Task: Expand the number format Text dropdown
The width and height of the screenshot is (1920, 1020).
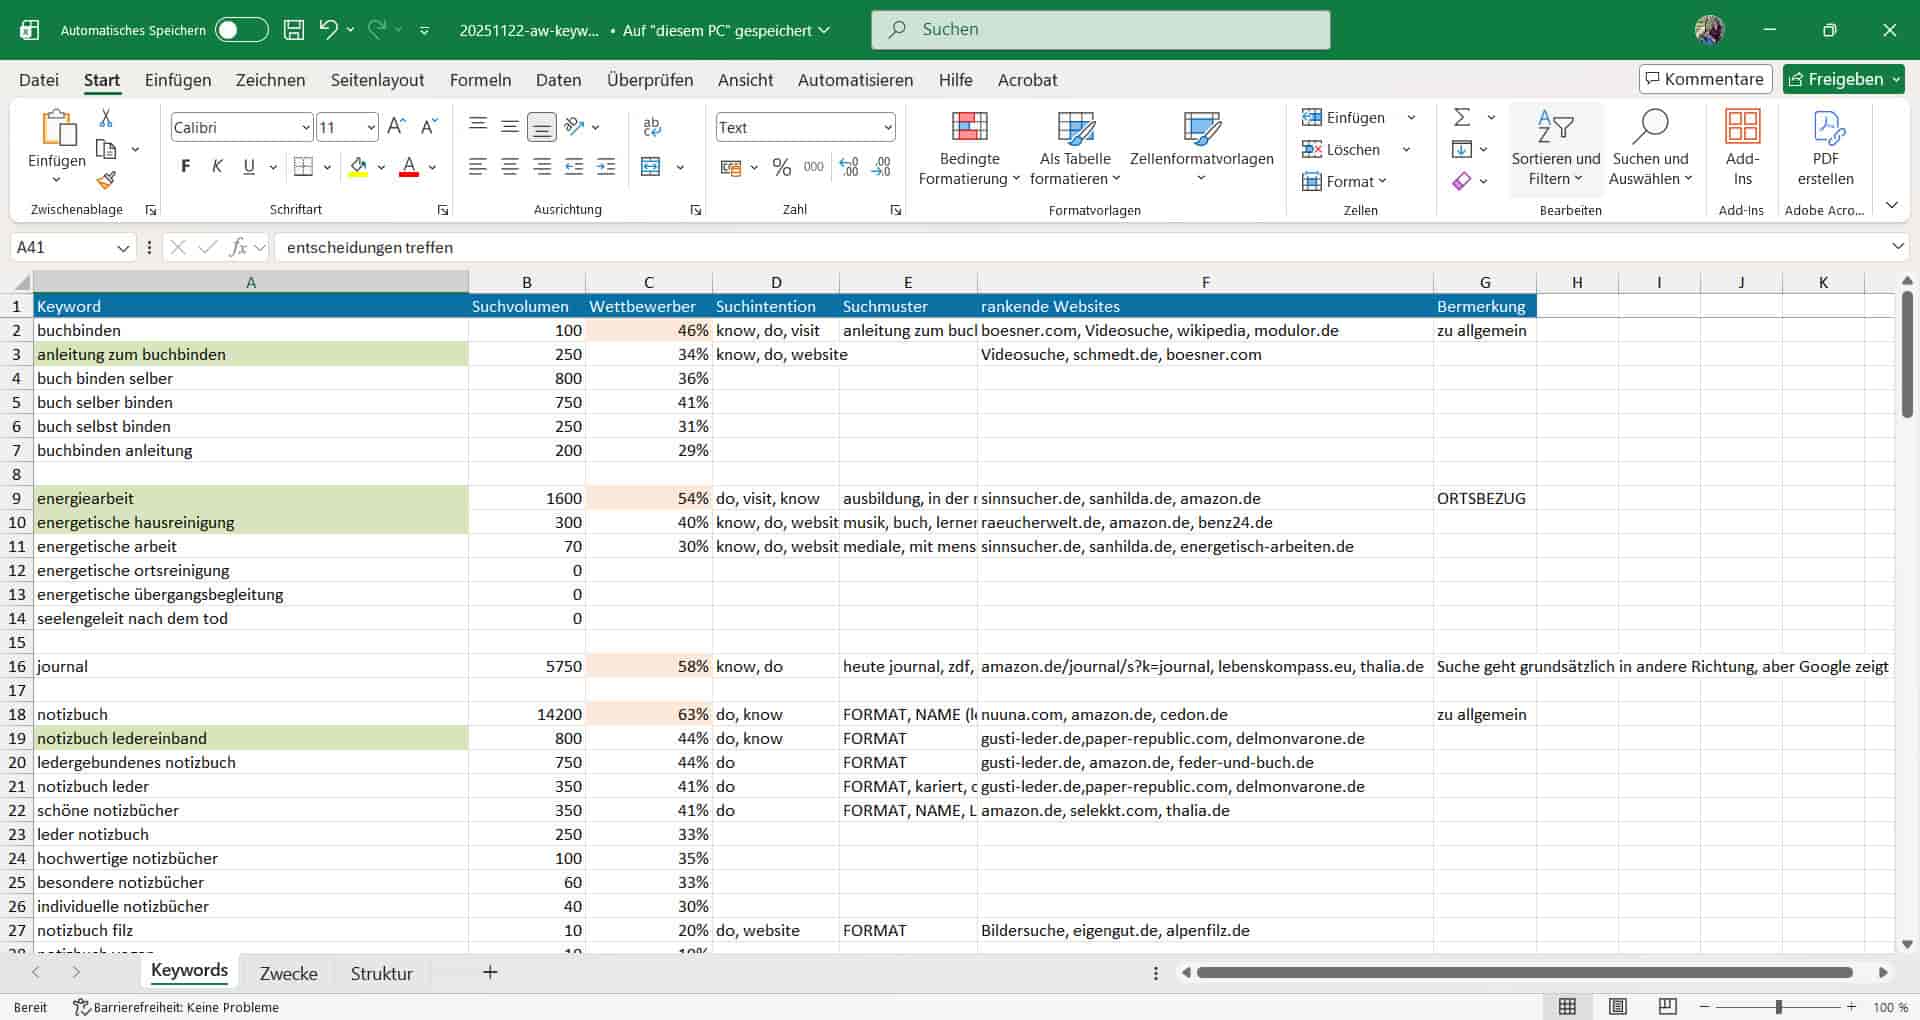Action: [887, 127]
